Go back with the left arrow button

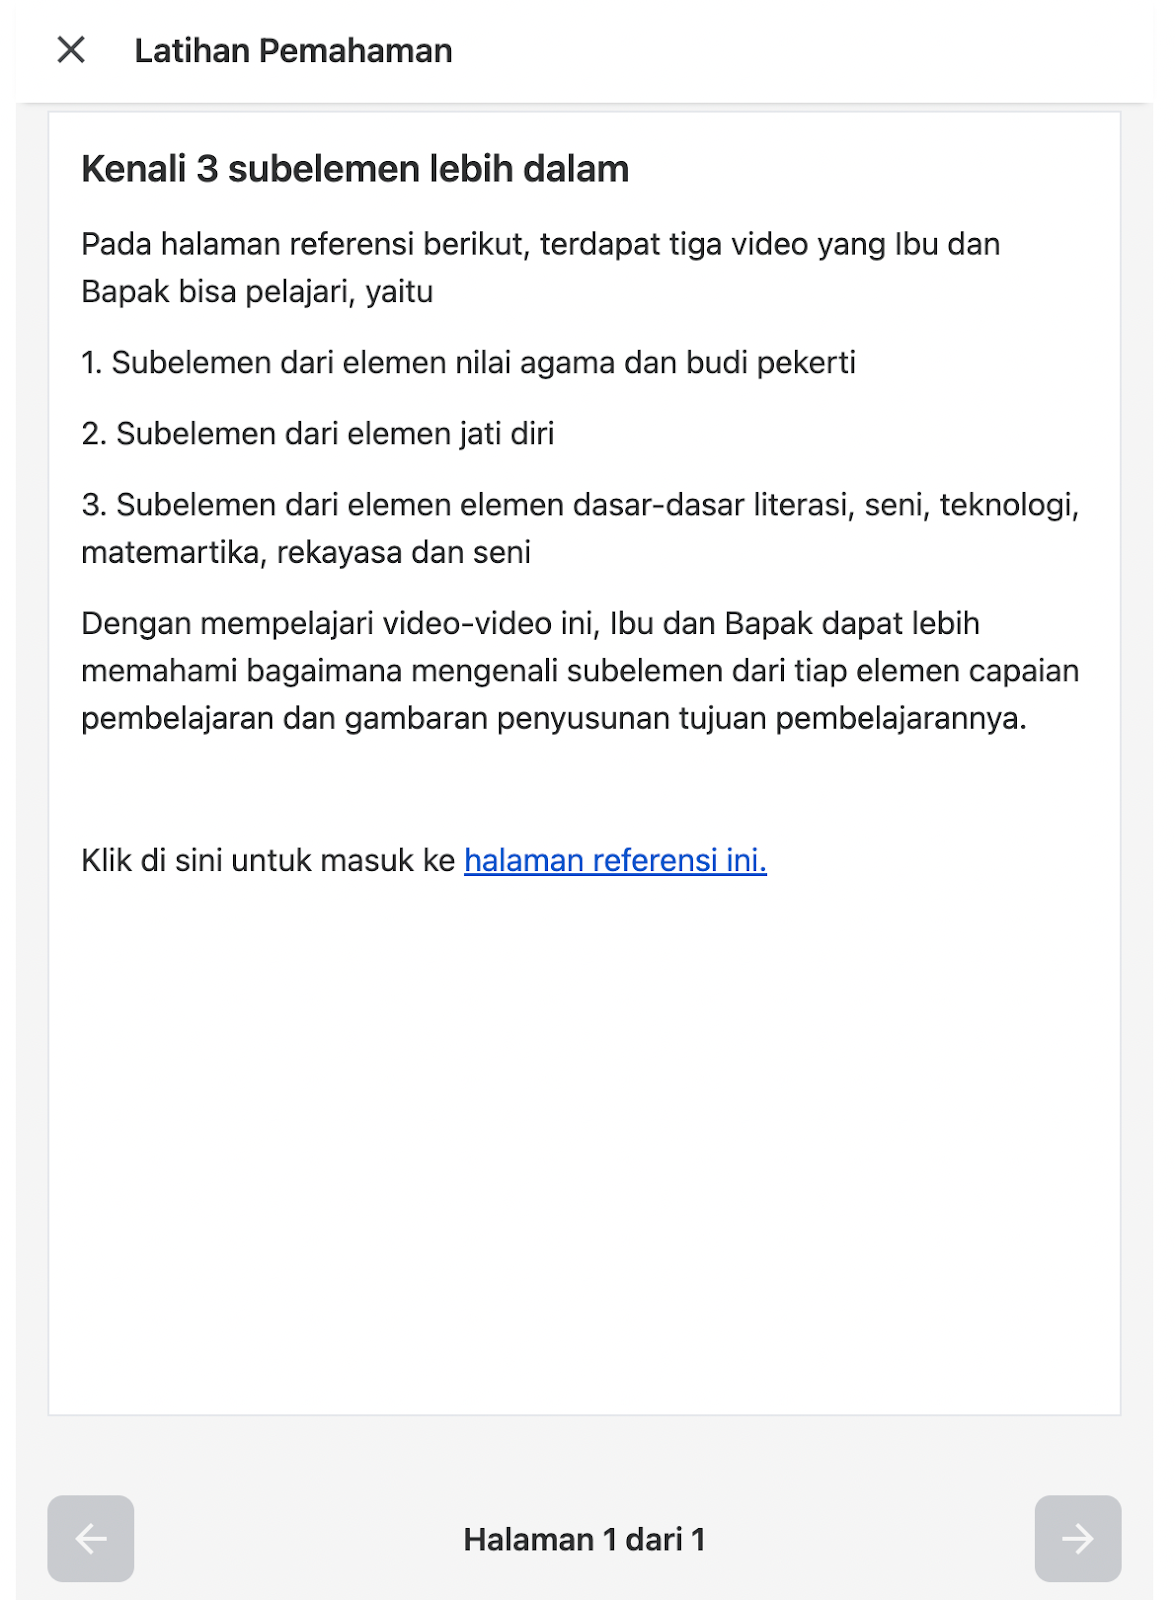[91, 1538]
